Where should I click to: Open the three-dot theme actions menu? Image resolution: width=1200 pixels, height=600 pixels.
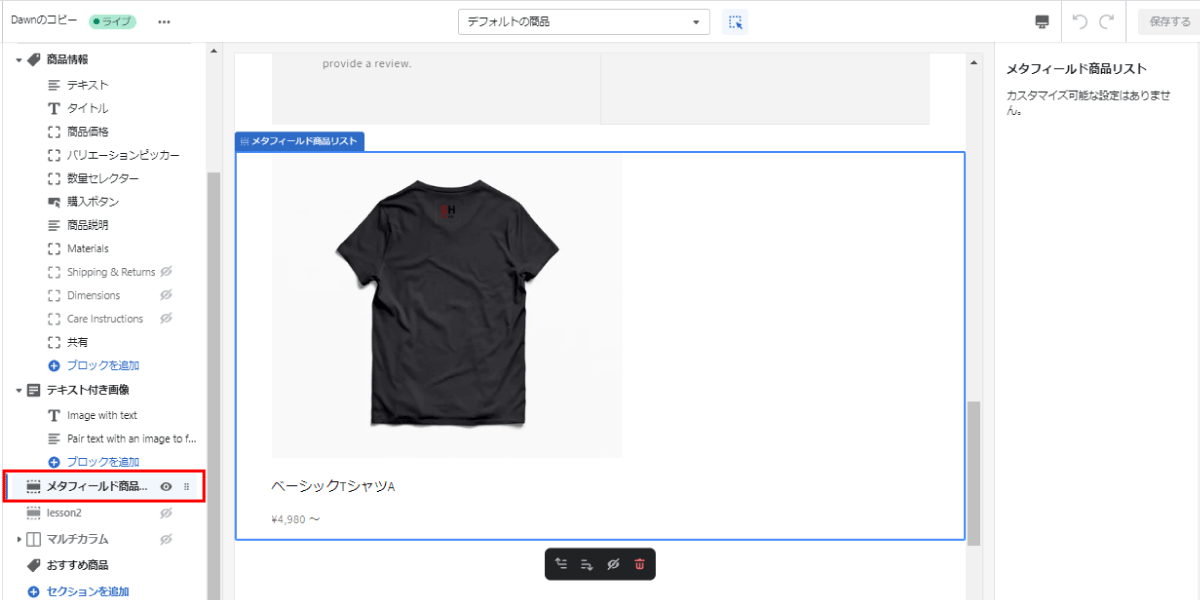164,21
